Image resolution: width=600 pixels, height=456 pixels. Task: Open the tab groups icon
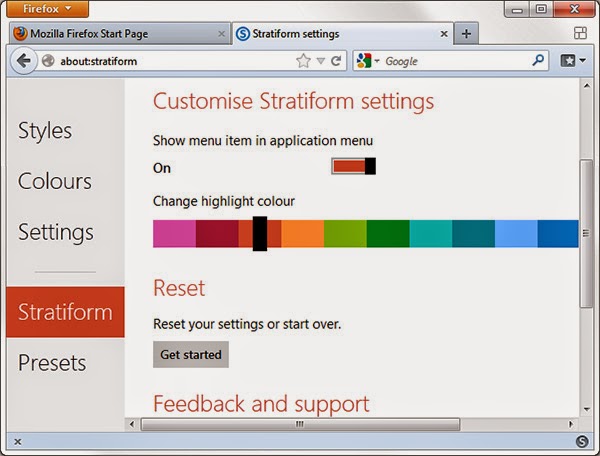[580, 33]
